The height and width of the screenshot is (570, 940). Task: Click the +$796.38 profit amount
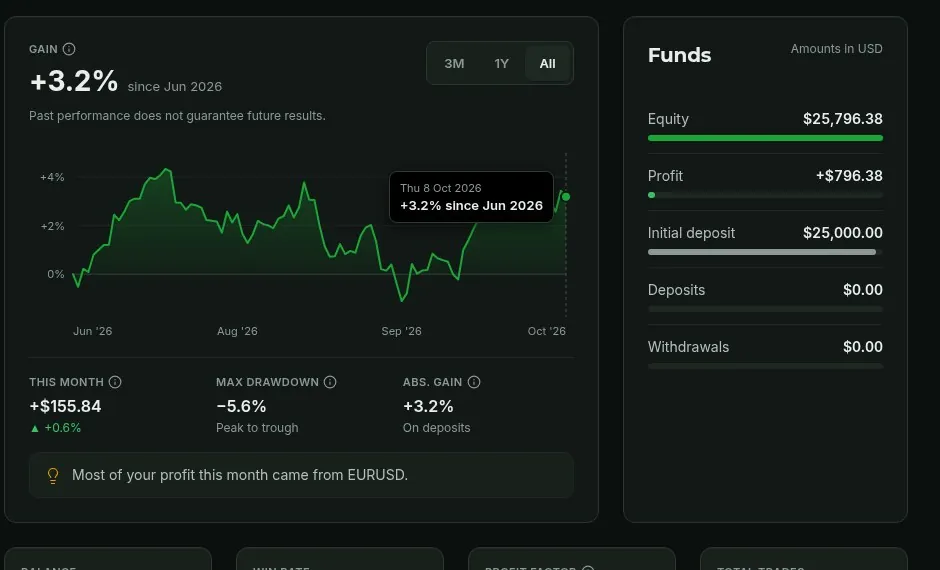[x=849, y=176]
